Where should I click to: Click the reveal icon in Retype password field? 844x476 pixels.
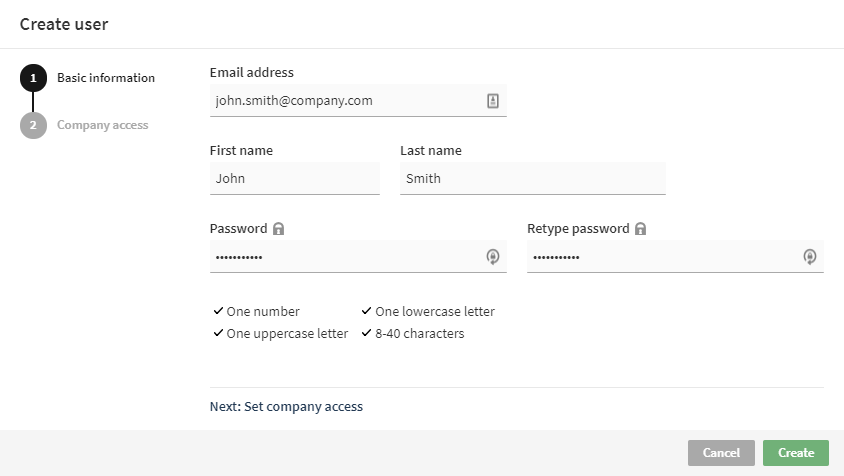[810, 257]
